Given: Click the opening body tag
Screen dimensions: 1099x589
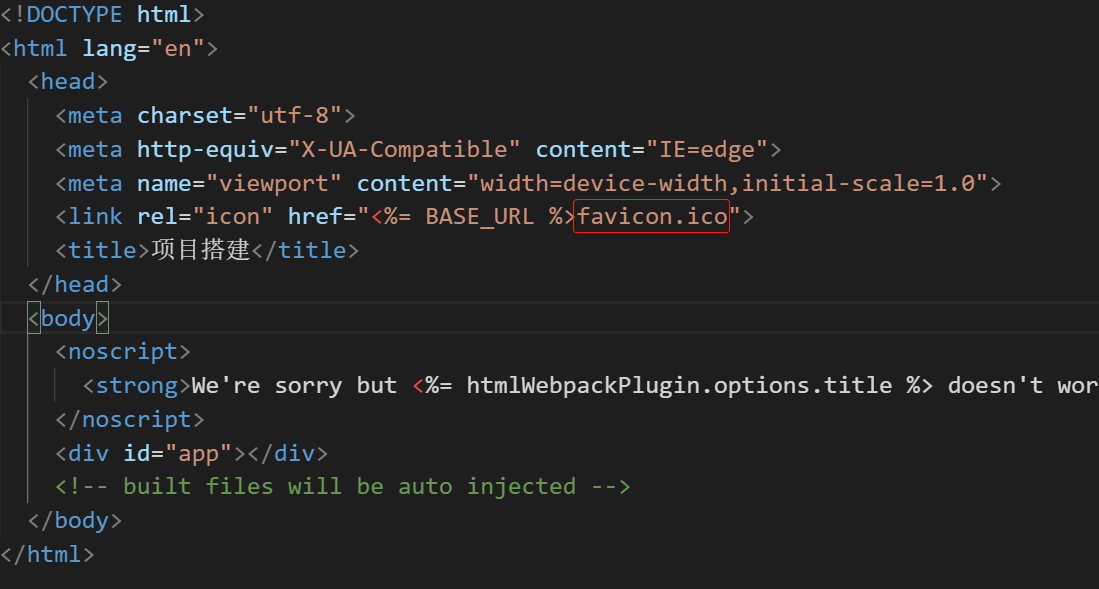Looking at the screenshot, I should tap(68, 318).
